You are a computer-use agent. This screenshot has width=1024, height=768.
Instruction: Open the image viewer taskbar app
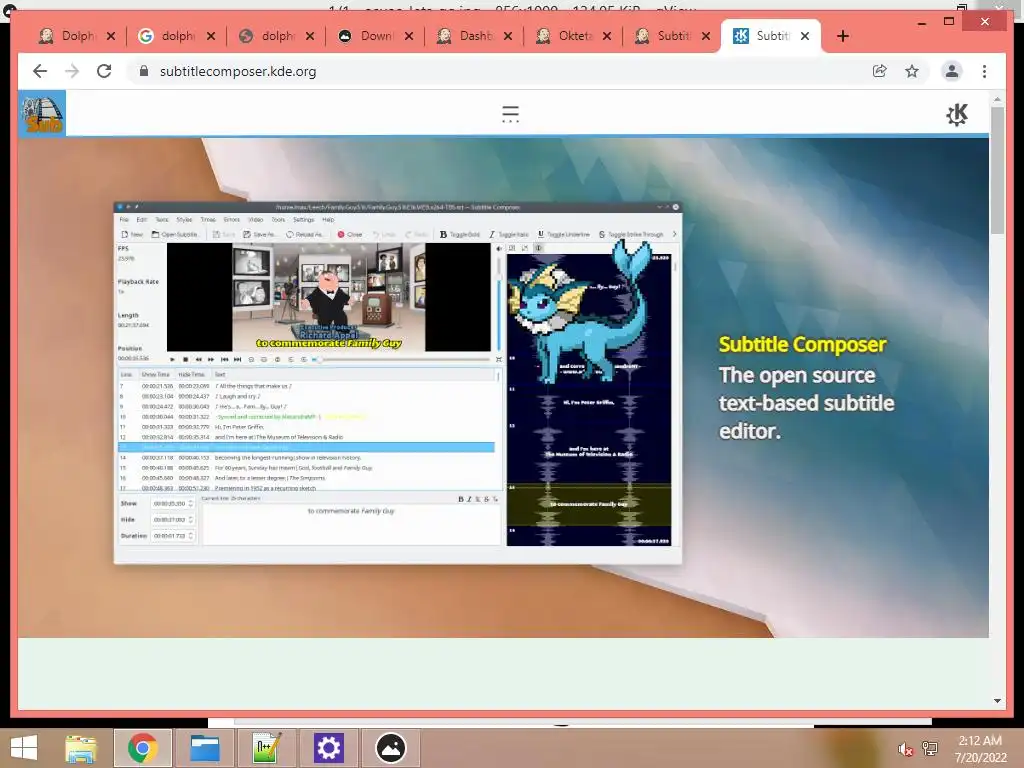391,748
